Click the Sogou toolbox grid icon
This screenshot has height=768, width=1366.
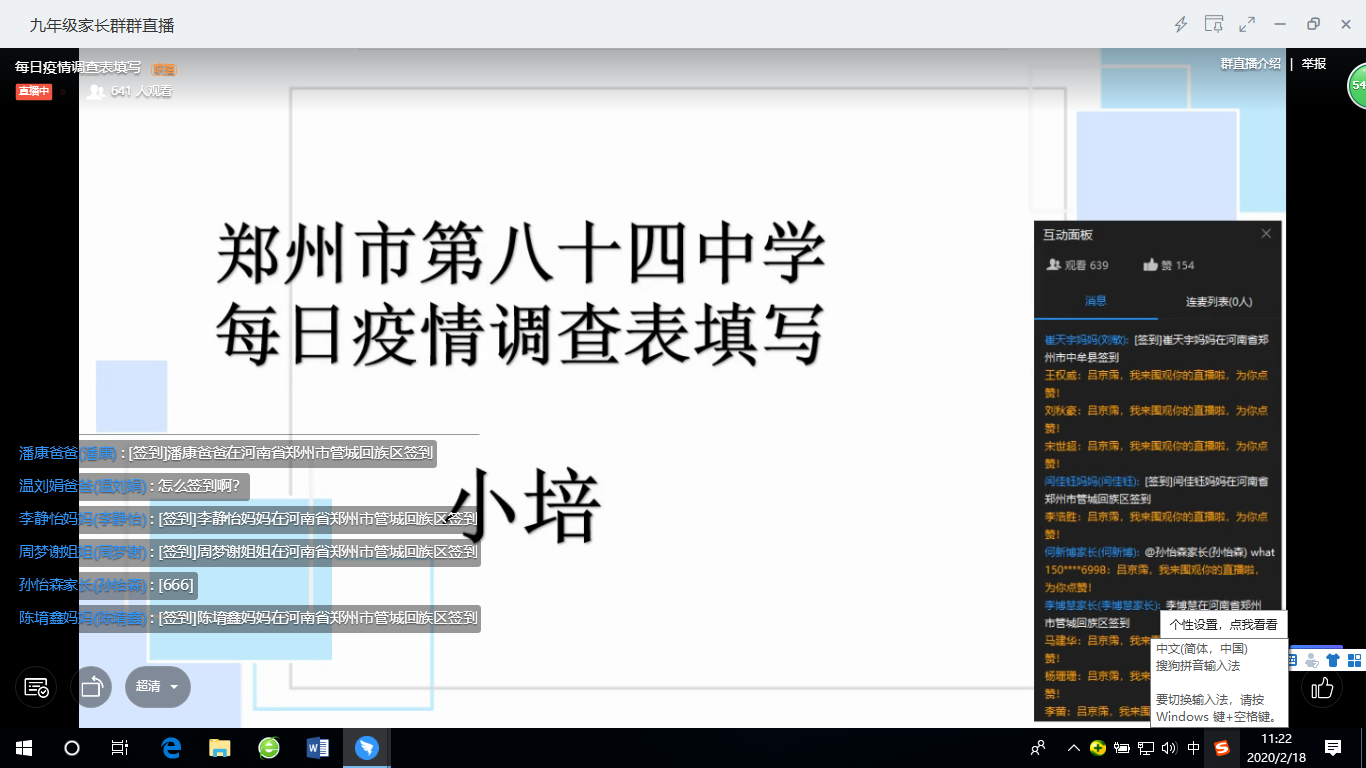[x=1355, y=660]
